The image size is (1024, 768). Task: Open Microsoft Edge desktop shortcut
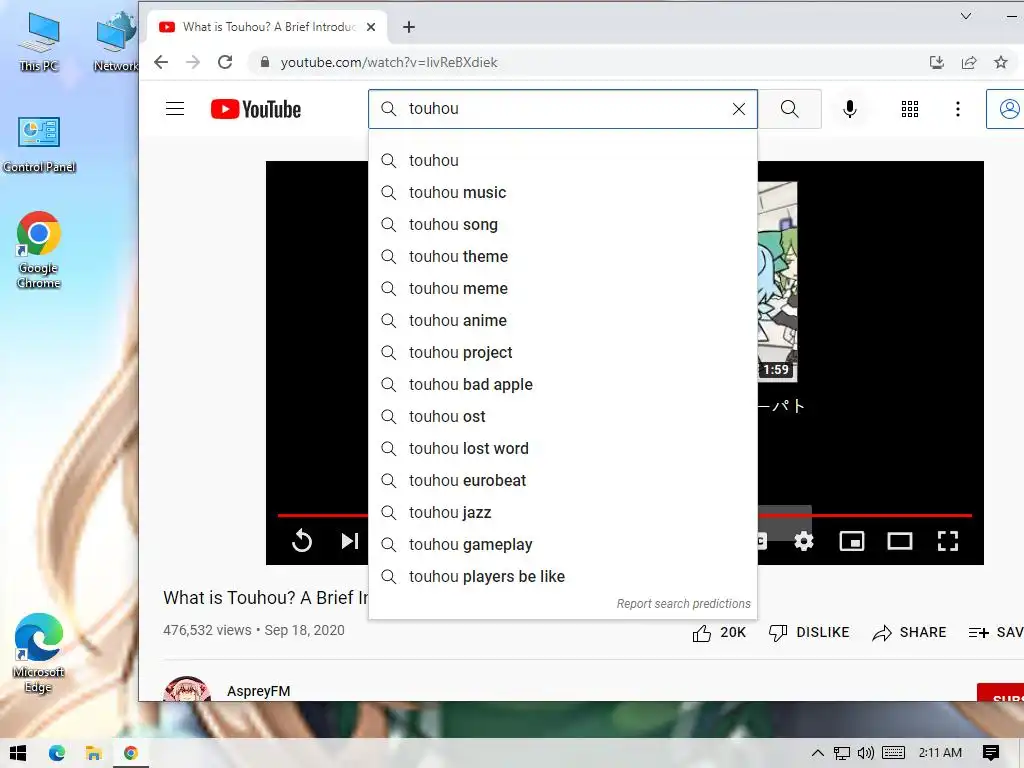point(39,653)
